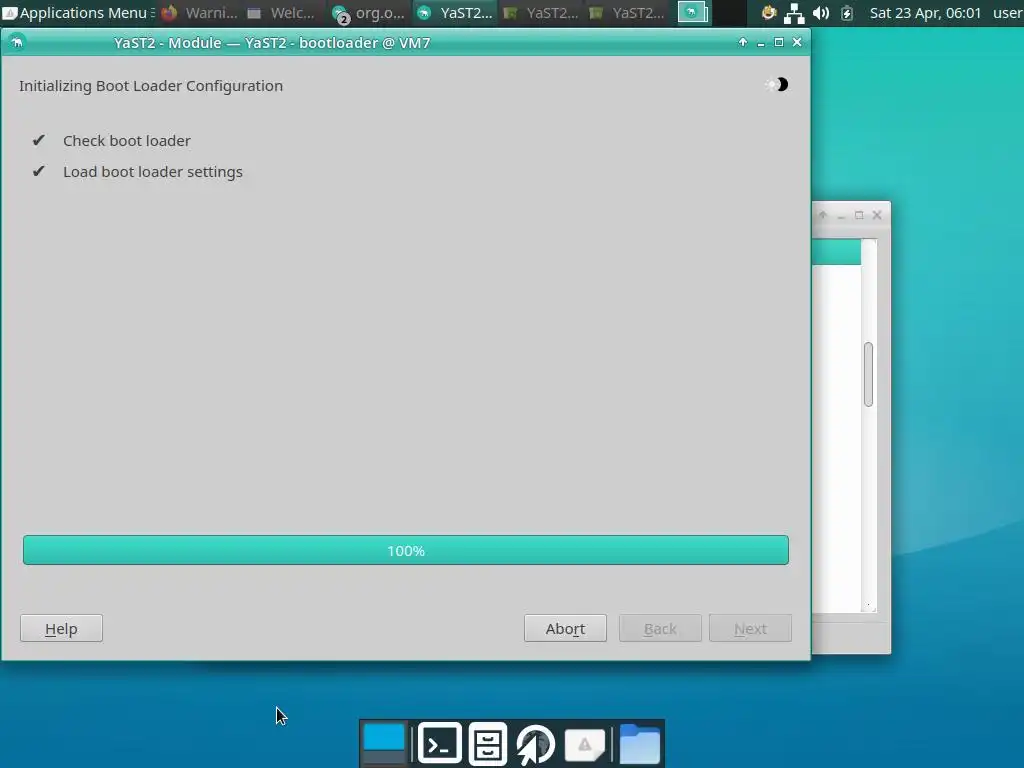This screenshot has width=1024, height=768.
Task: Switch to the third YaST2 taskbar entry
Action: 627,12
